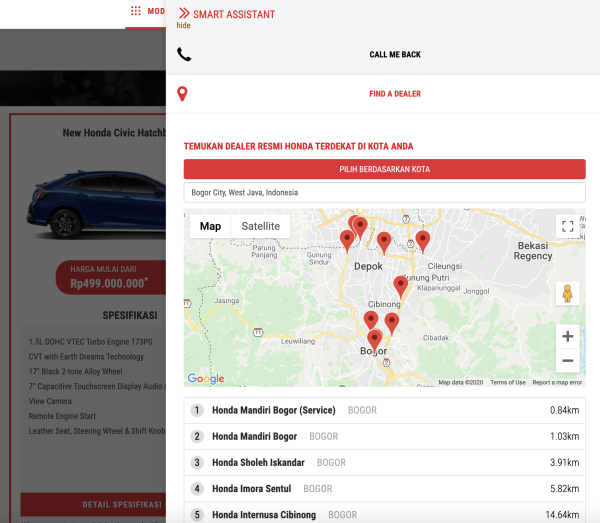600x523 pixels.
Task: Click the Smart Assistant title
Action: [234, 15]
